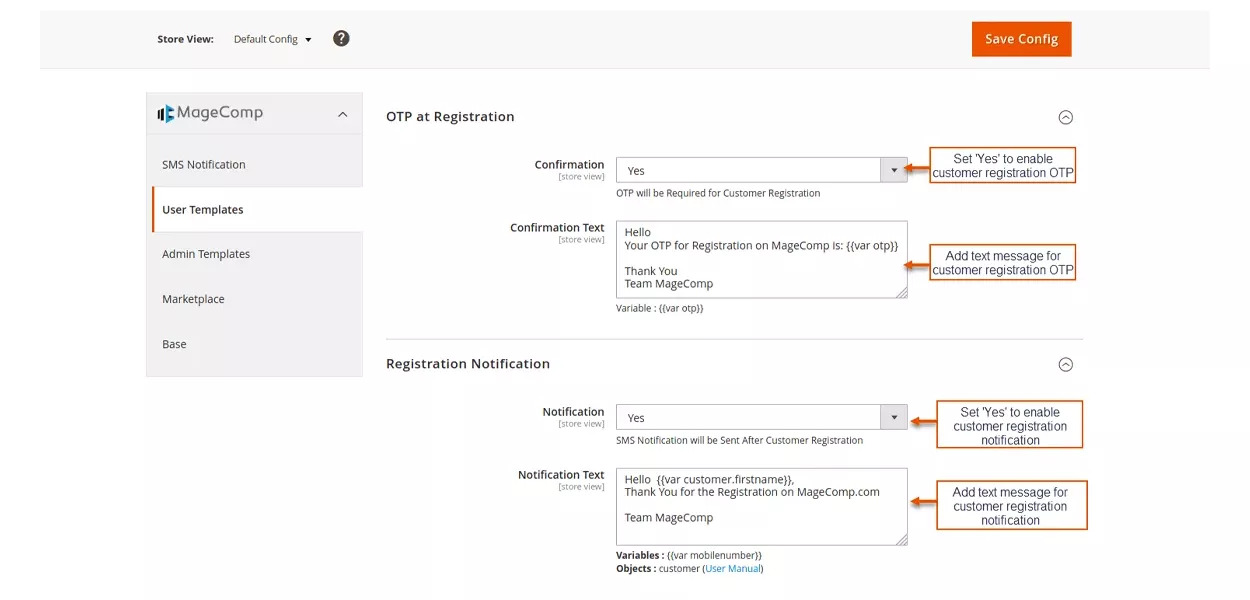
Task: Switch to the User Templates tab
Action: click(203, 209)
